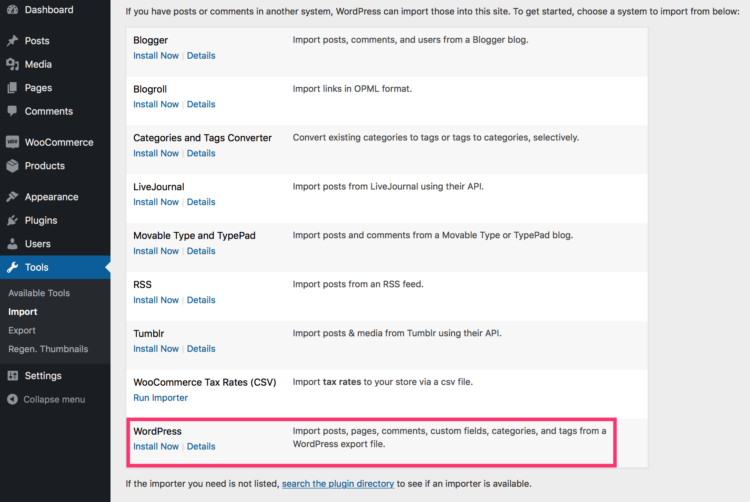Select the Export submenu item
The image size is (750, 502).
22,330
